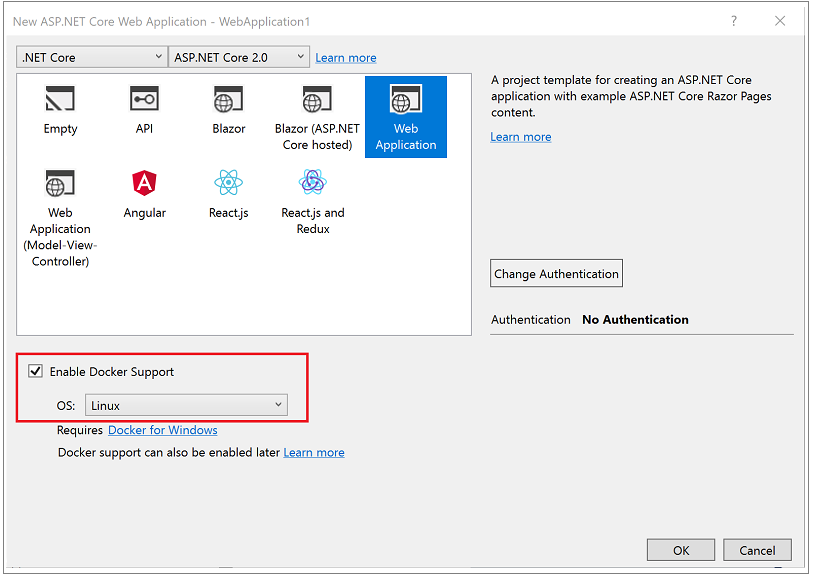Open the Learn more link beside frameworks

click(345, 57)
